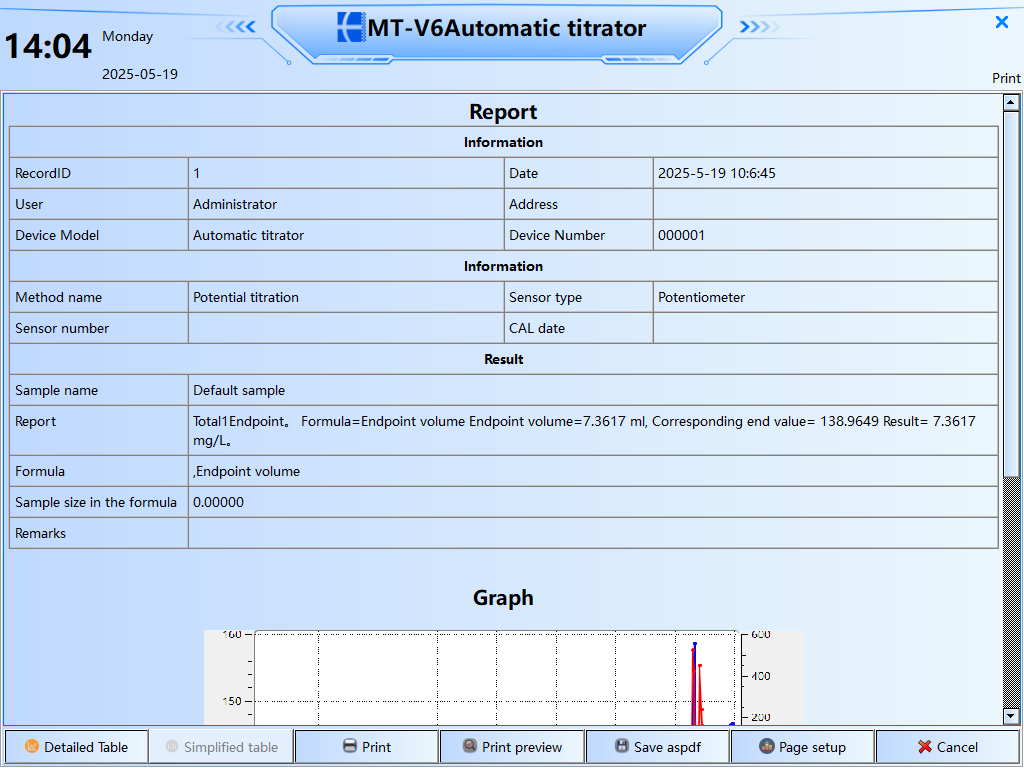Click the Detailed Table orange icon
Viewport: 1024px width, 768px height.
click(32, 747)
